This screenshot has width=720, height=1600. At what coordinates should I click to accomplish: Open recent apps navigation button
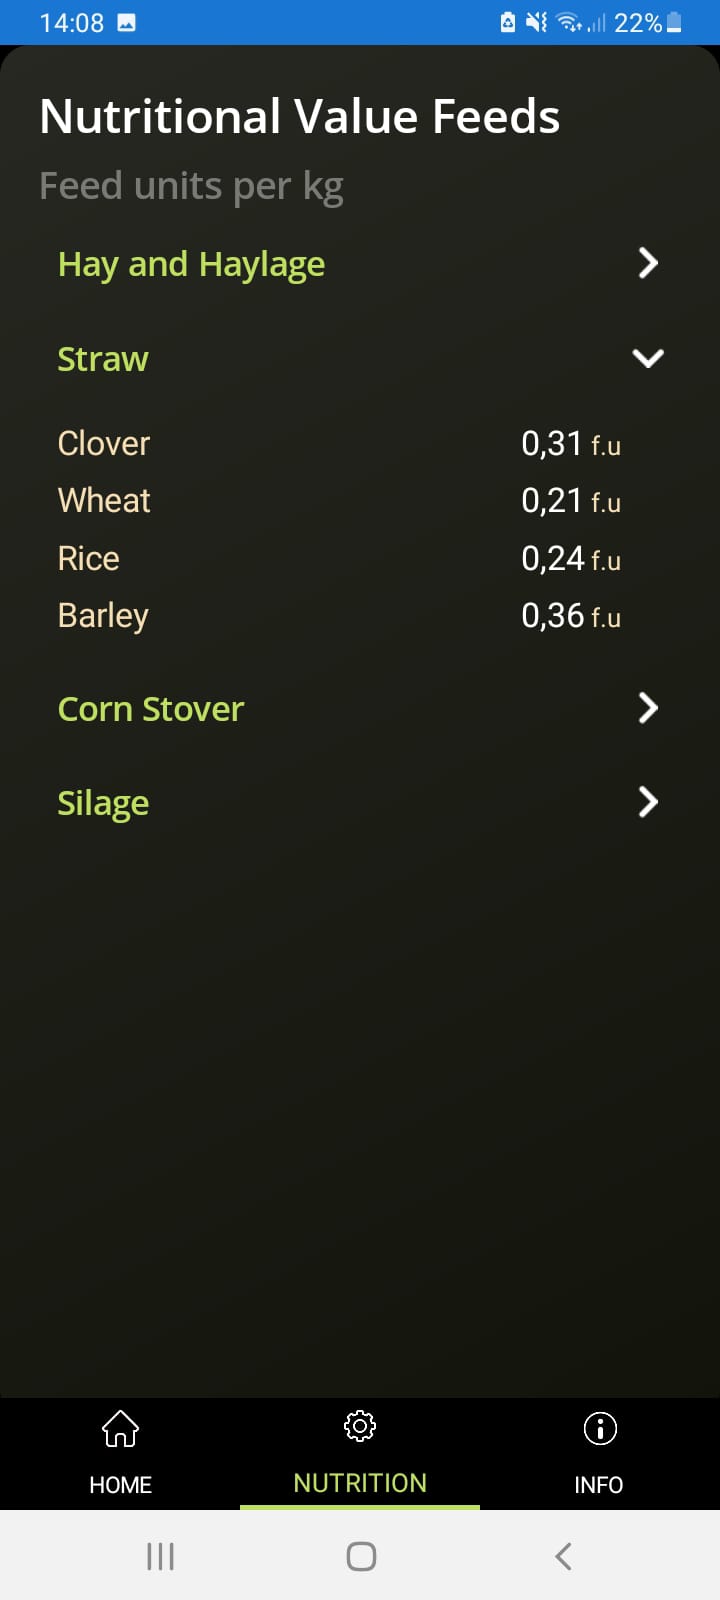(160, 1556)
